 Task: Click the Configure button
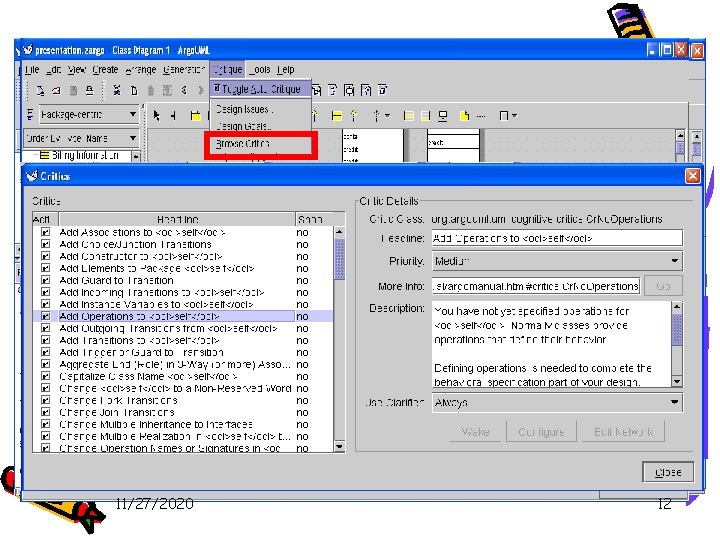(541, 432)
